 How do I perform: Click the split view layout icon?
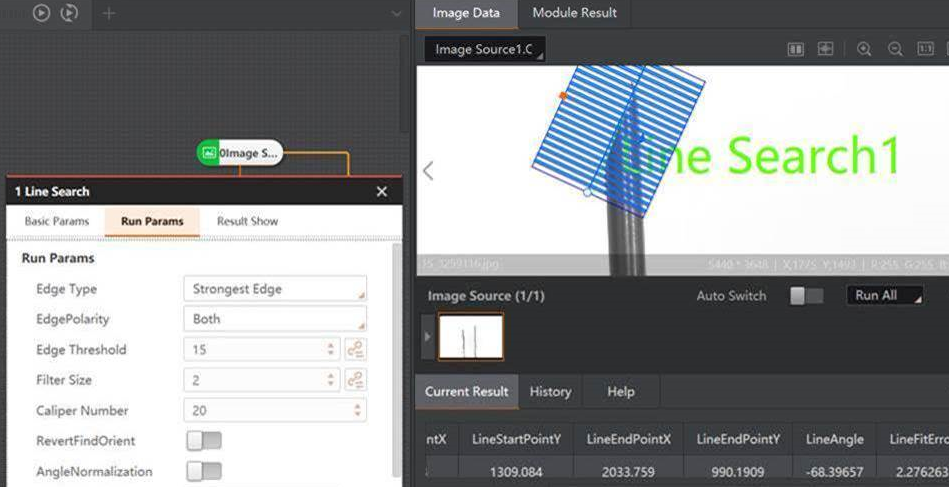click(x=796, y=49)
